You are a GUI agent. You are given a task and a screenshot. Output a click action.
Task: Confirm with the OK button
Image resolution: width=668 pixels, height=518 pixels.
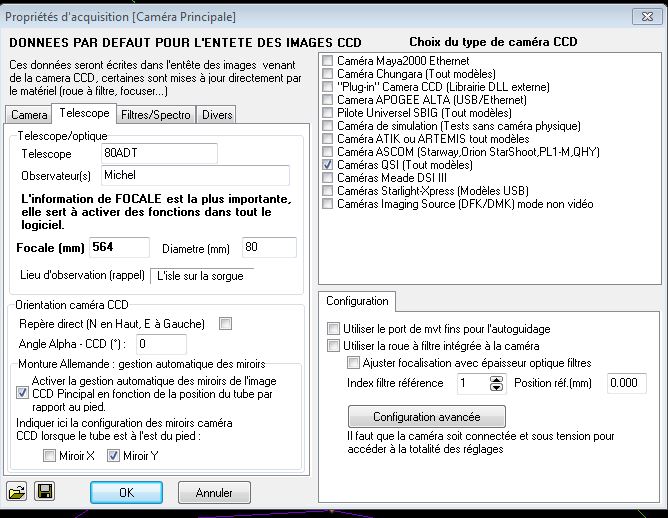[126, 493]
